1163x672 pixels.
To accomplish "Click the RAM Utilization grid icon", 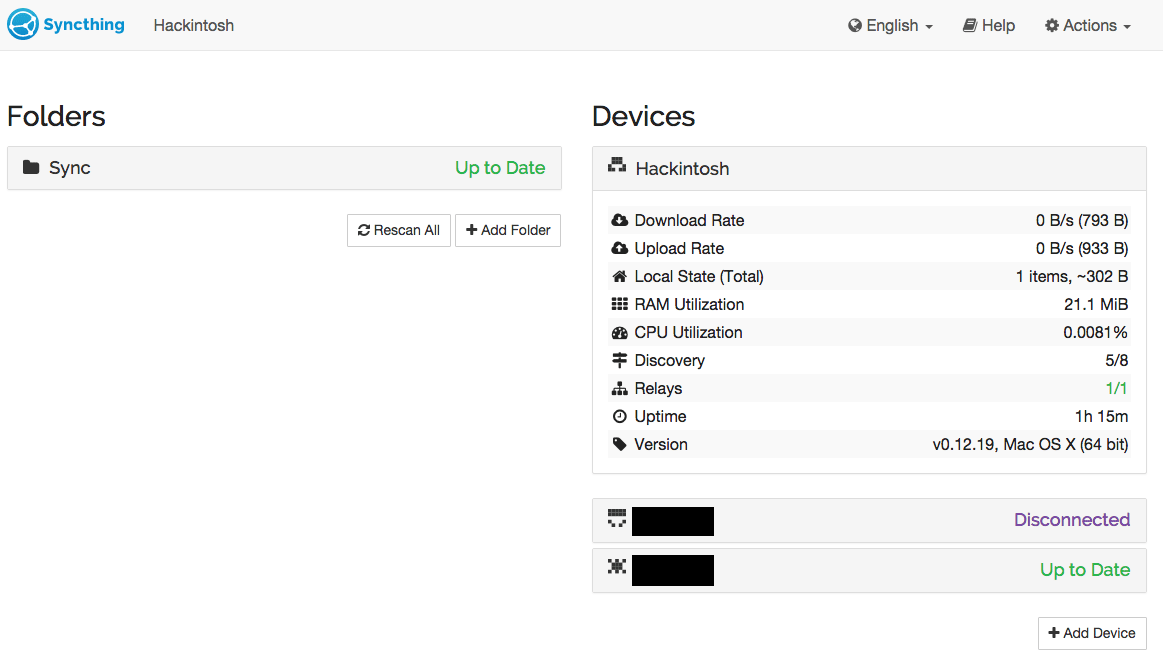I will click(x=619, y=304).
